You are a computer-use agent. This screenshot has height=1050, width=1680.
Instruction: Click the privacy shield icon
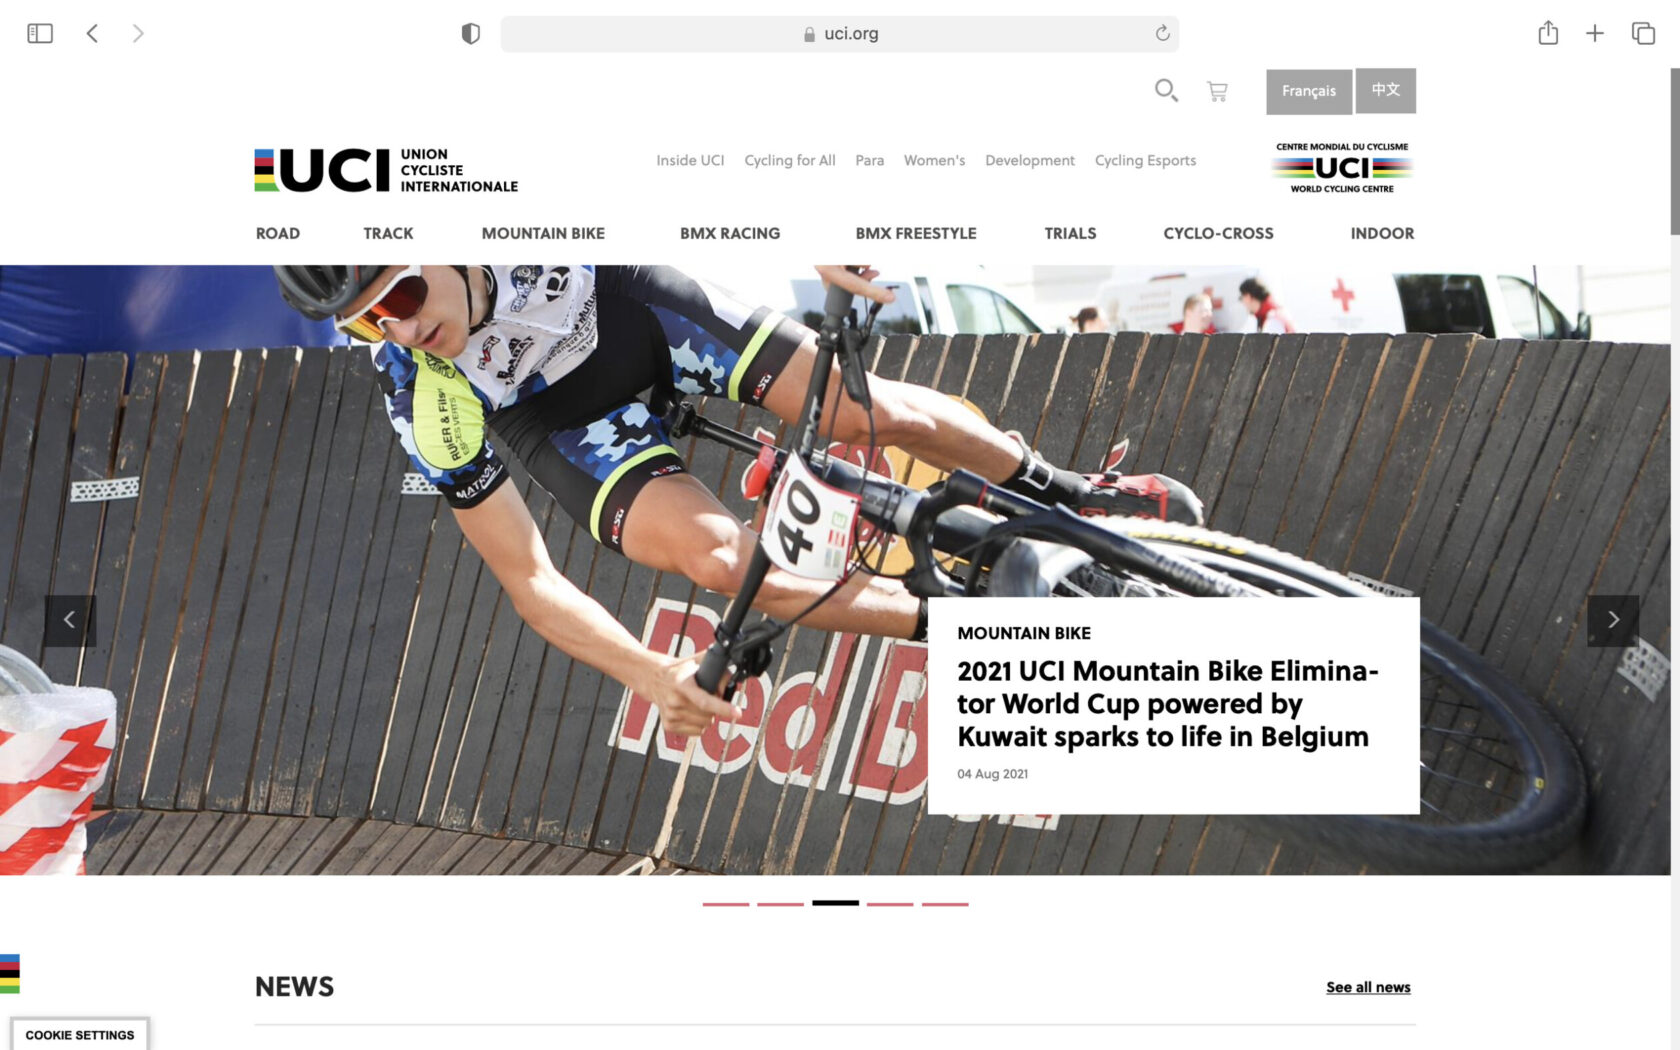pos(470,34)
